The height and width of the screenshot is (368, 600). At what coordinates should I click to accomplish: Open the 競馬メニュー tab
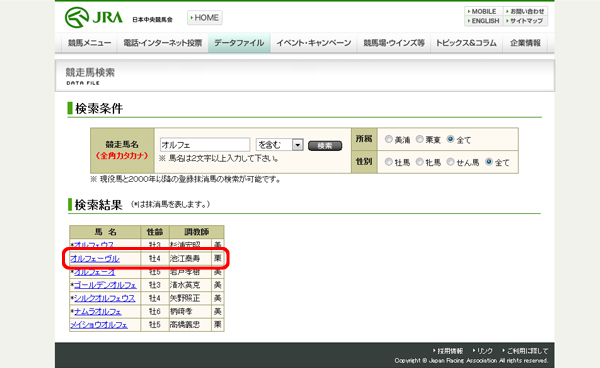[x=90, y=43]
